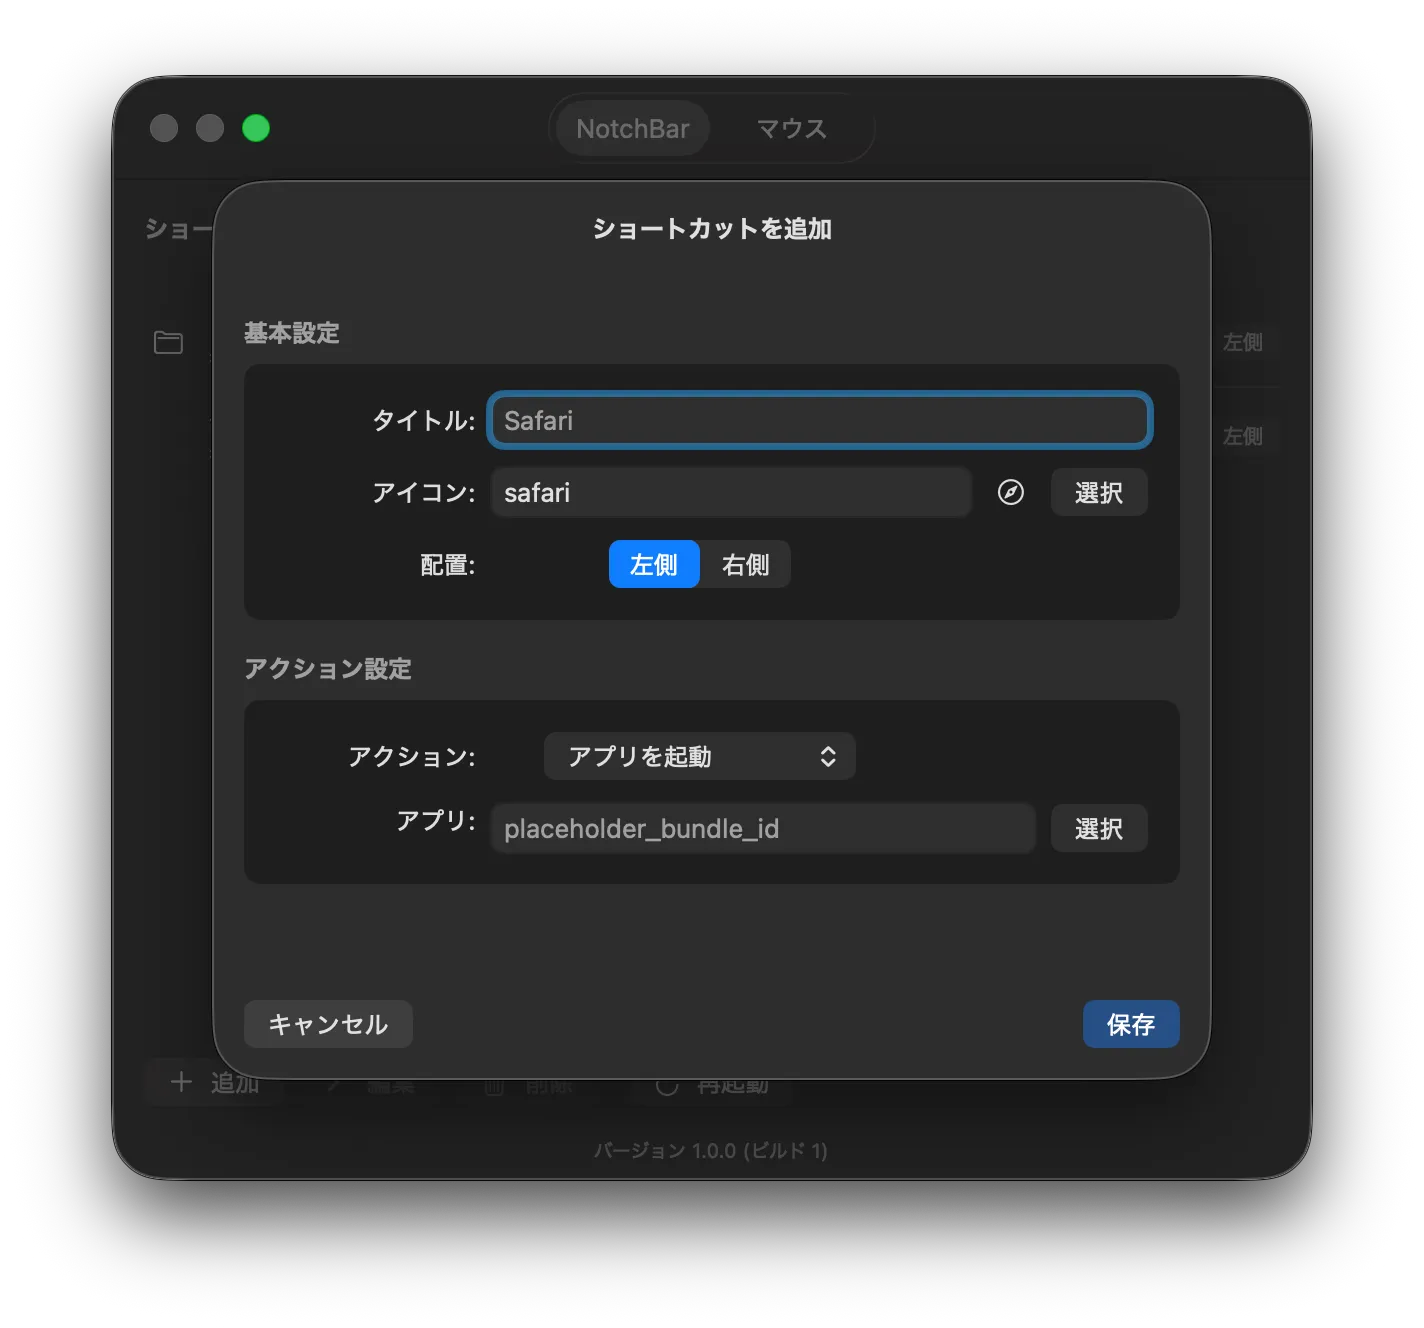Click the second 左側 label in background list
The height and width of the screenshot is (1328, 1424).
pyautogui.click(x=1242, y=437)
